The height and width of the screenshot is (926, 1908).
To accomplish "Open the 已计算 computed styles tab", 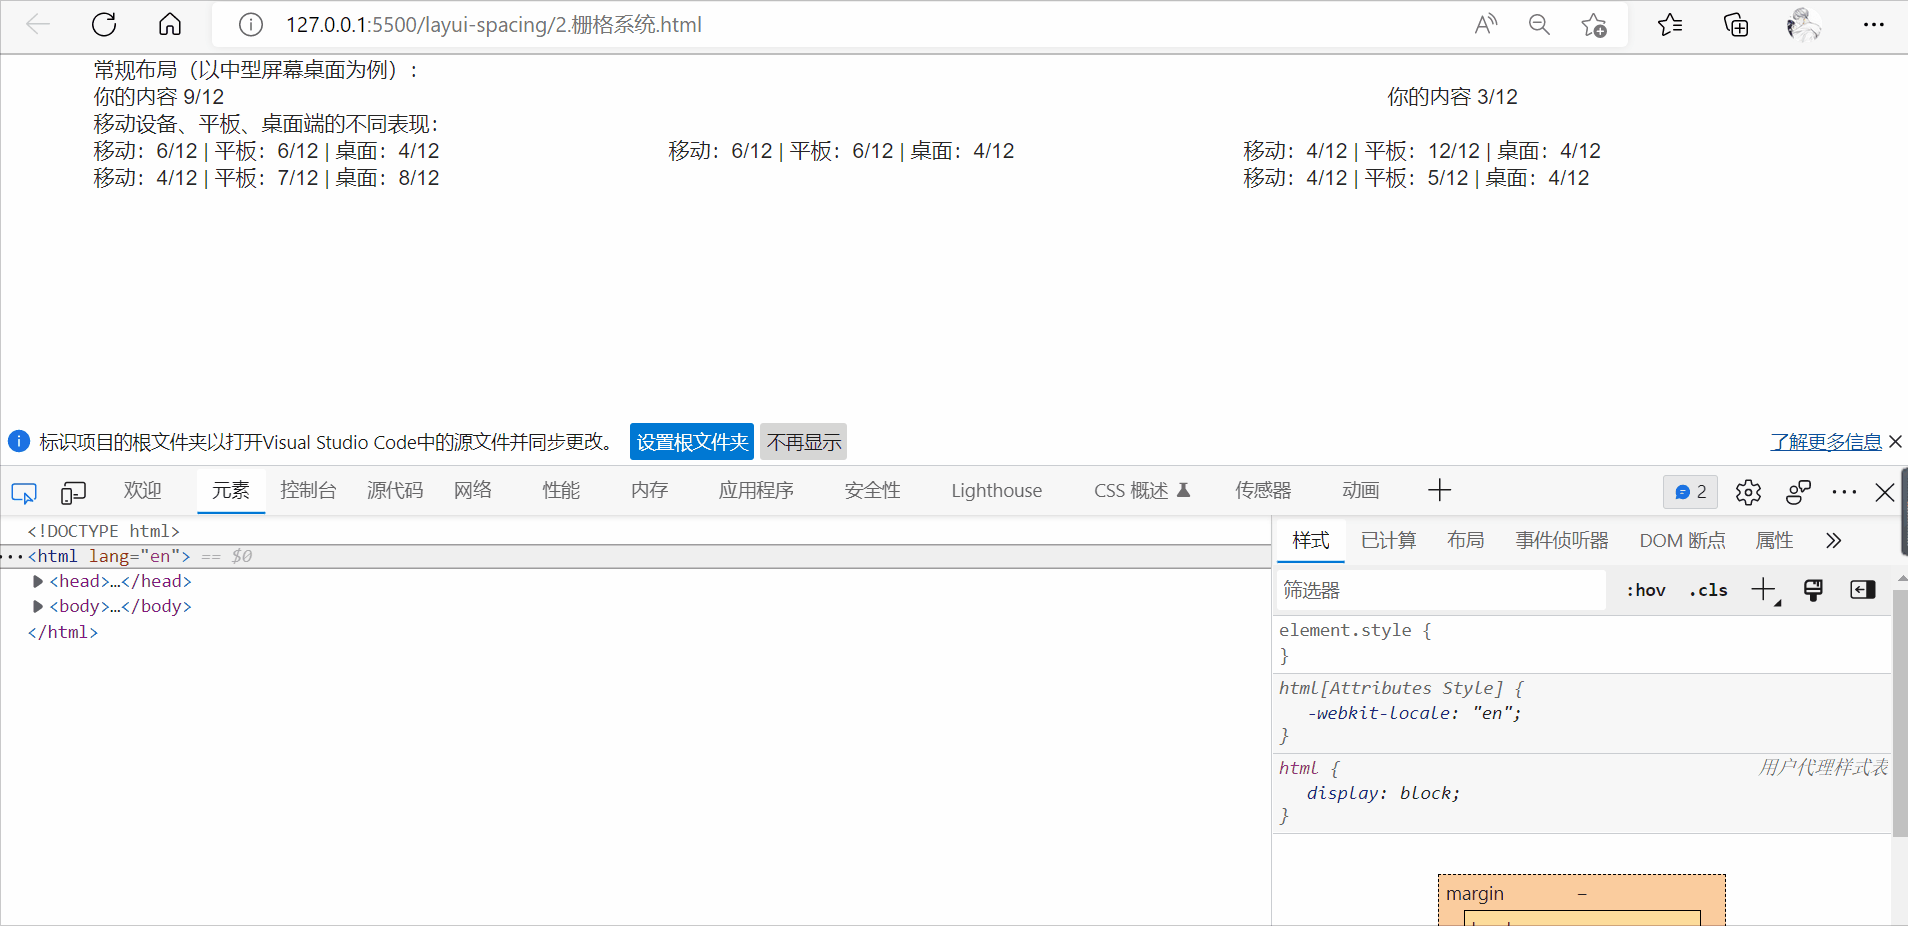I will pos(1387,540).
